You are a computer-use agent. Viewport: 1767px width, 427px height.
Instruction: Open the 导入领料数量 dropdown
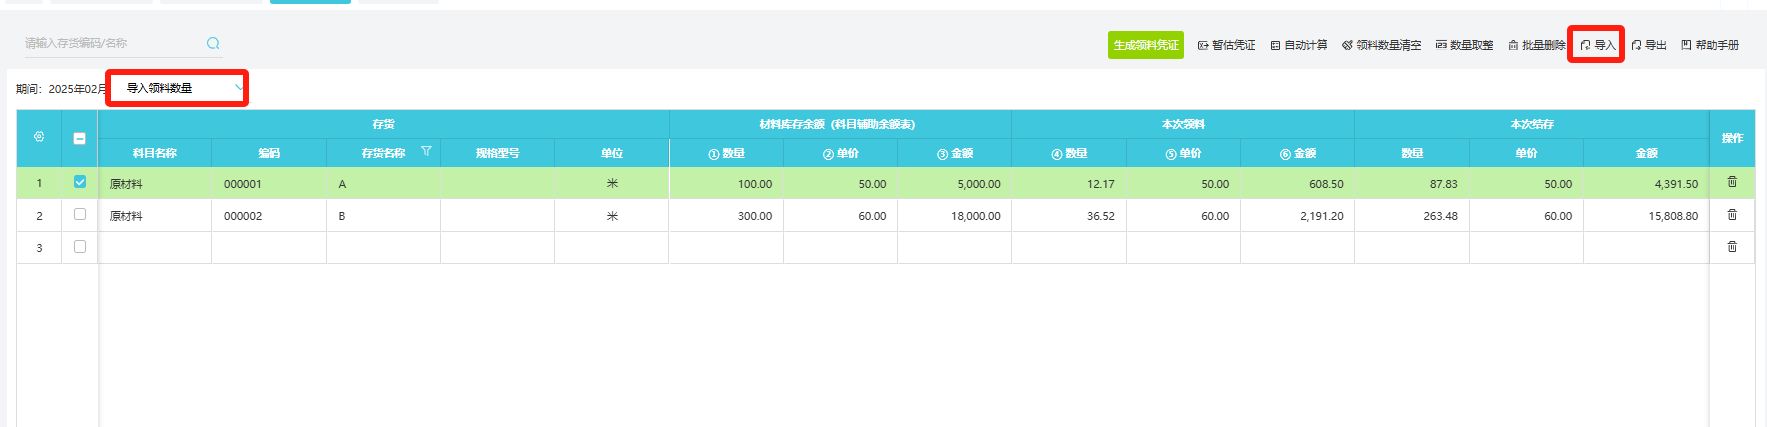[x=178, y=88]
